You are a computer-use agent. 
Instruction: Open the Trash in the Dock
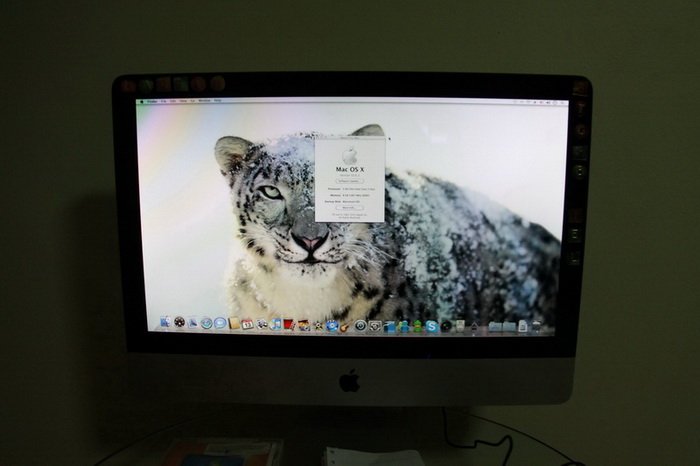pyautogui.click(x=536, y=327)
